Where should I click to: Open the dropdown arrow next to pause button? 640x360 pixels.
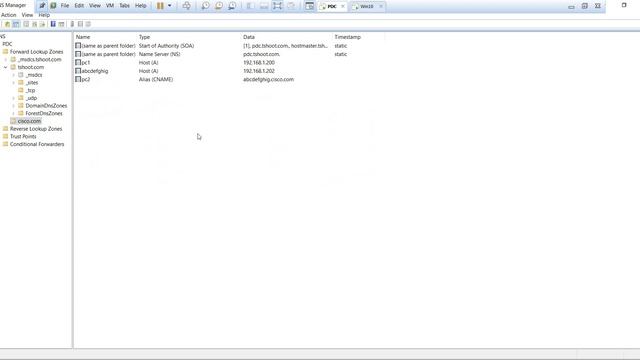click(169, 6)
